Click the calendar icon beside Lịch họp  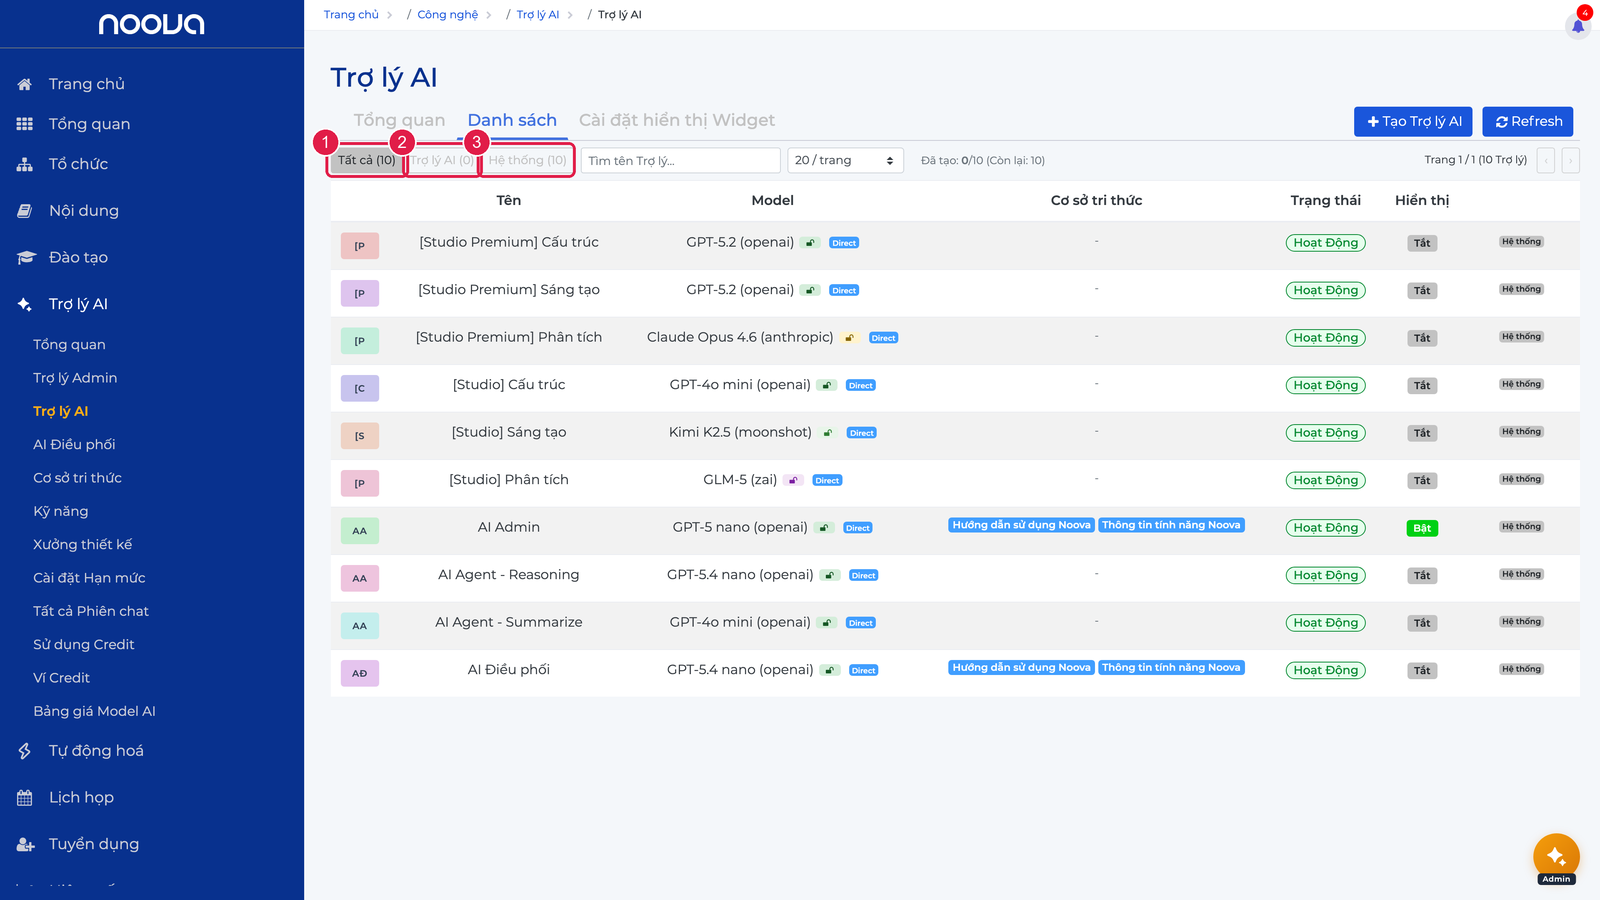pyautogui.click(x=25, y=798)
